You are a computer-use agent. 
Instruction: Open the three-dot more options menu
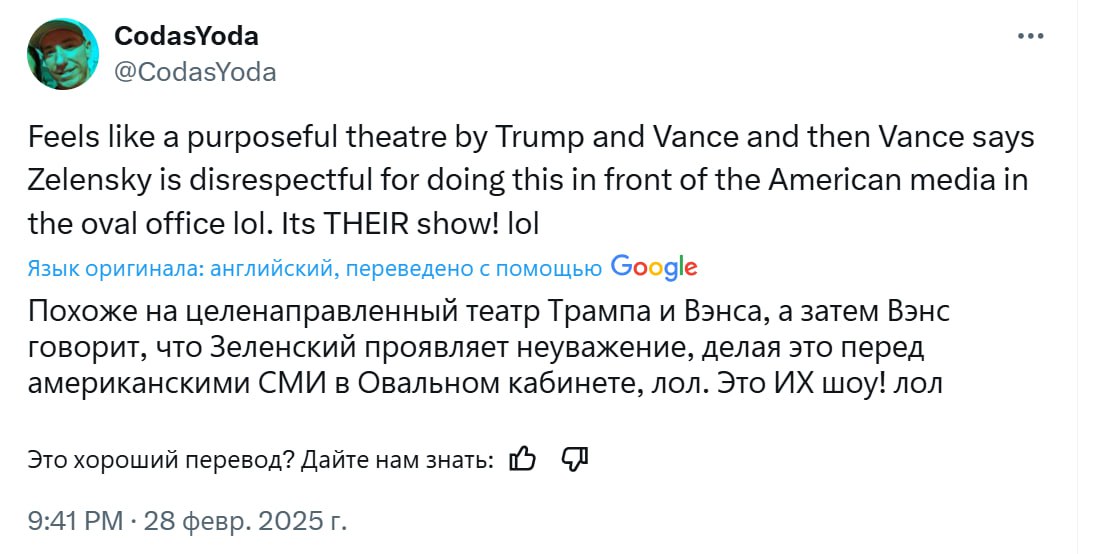click(1030, 36)
